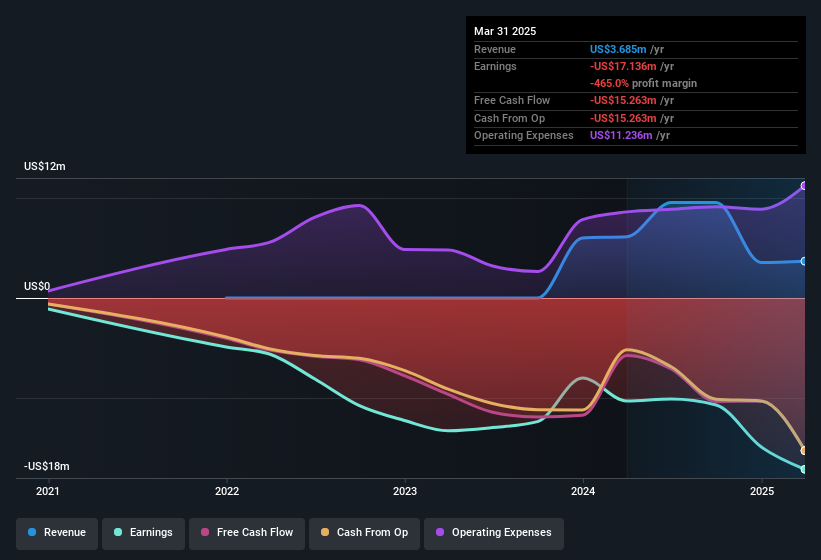Toggle the Operating Expenses legend button
The height and width of the screenshot is (560, 821).
(494, 533)
